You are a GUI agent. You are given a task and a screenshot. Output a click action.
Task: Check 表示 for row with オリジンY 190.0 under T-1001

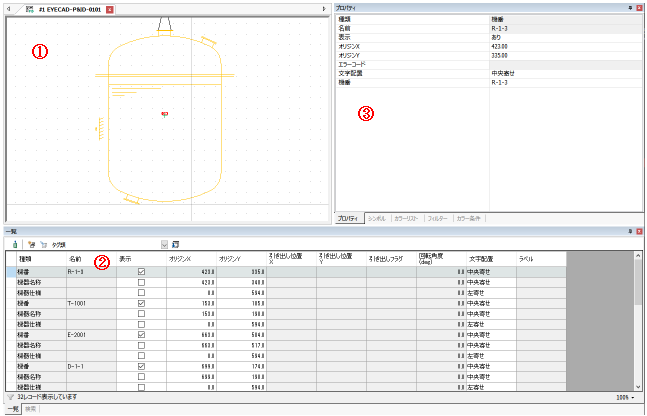[x=142, y=314]
